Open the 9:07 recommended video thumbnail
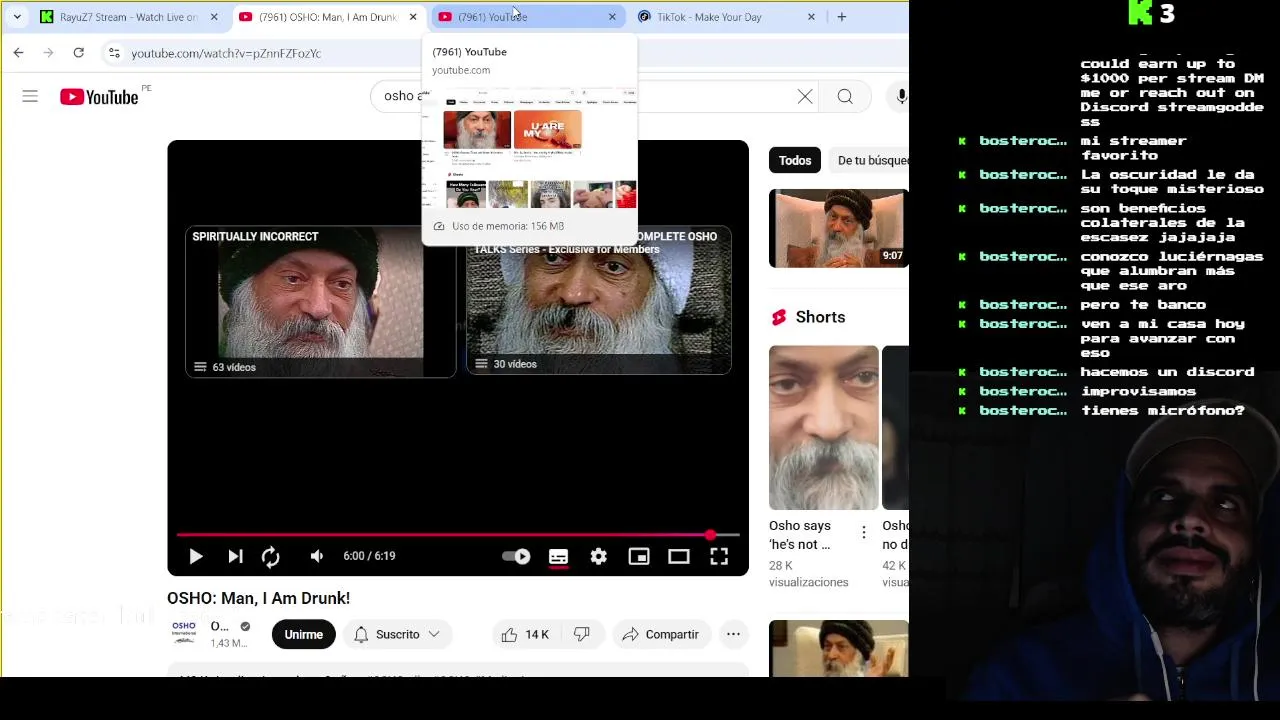The width and height of the screenshot is (1280, 720). 838,228
